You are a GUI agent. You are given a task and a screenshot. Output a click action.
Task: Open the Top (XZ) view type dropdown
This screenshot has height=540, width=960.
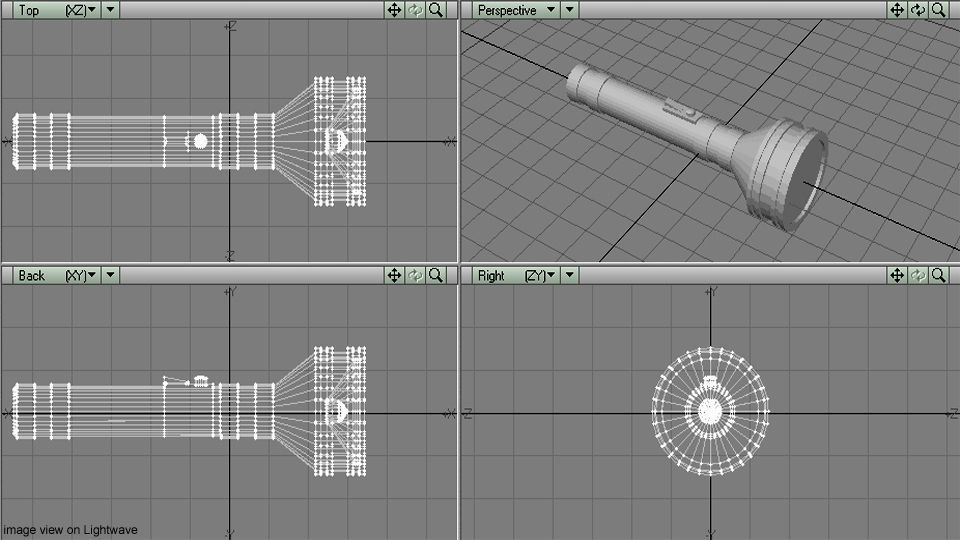(56, 10)
